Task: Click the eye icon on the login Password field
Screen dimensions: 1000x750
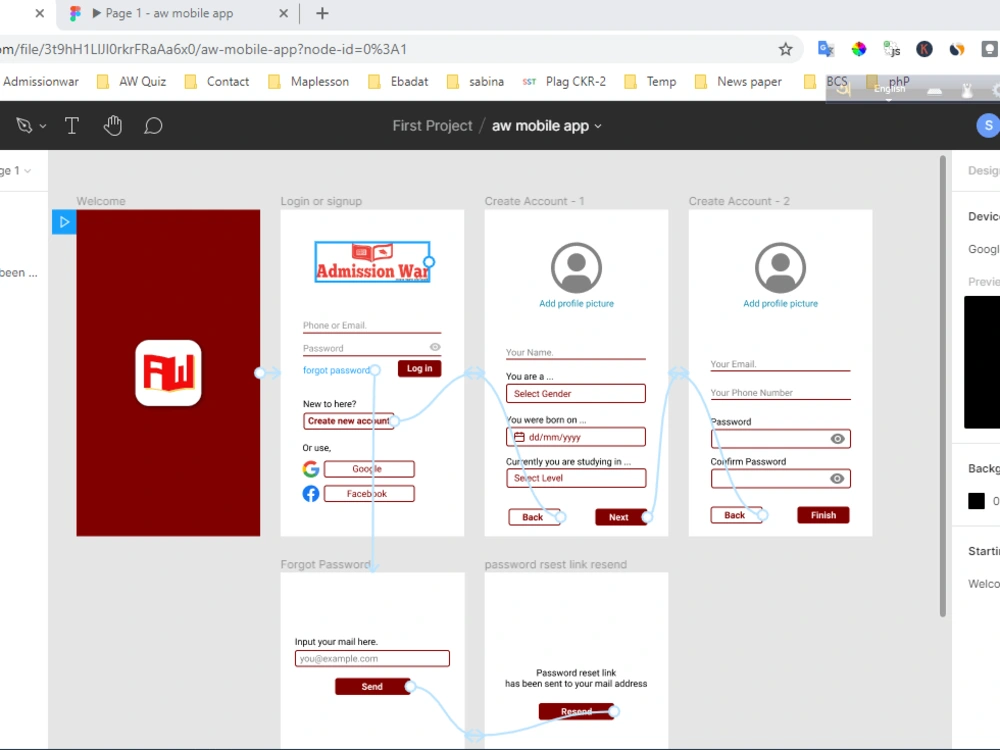Action: [x=434, y=347]
